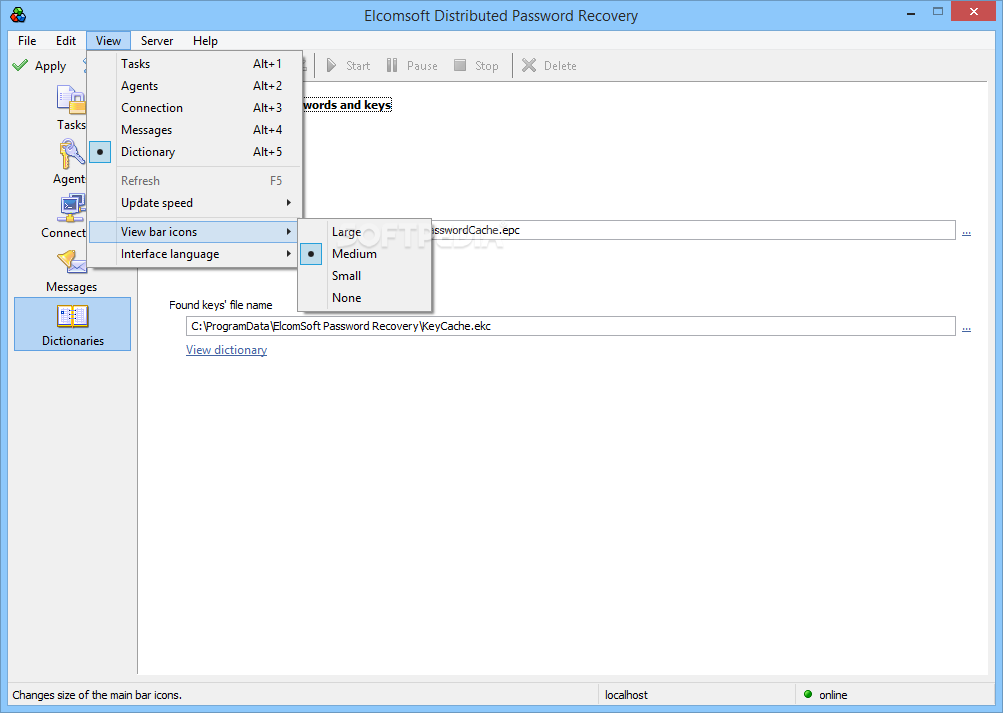Select None for view bar icons

tap(365, 297)
